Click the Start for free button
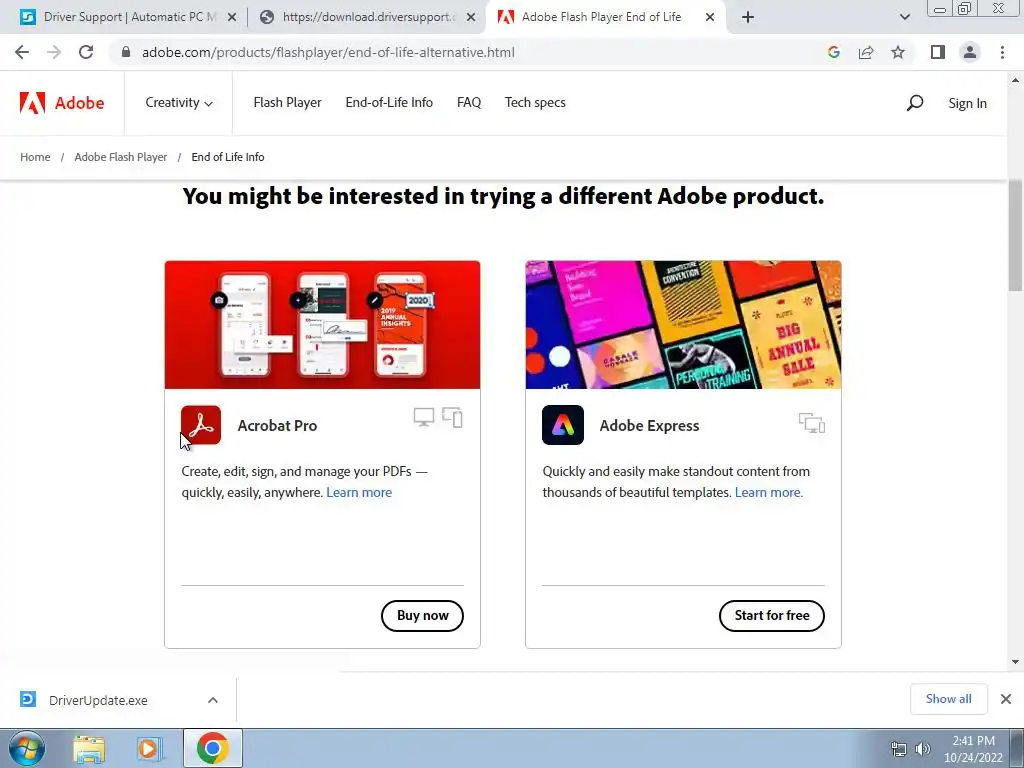 (x=772, y=616)
